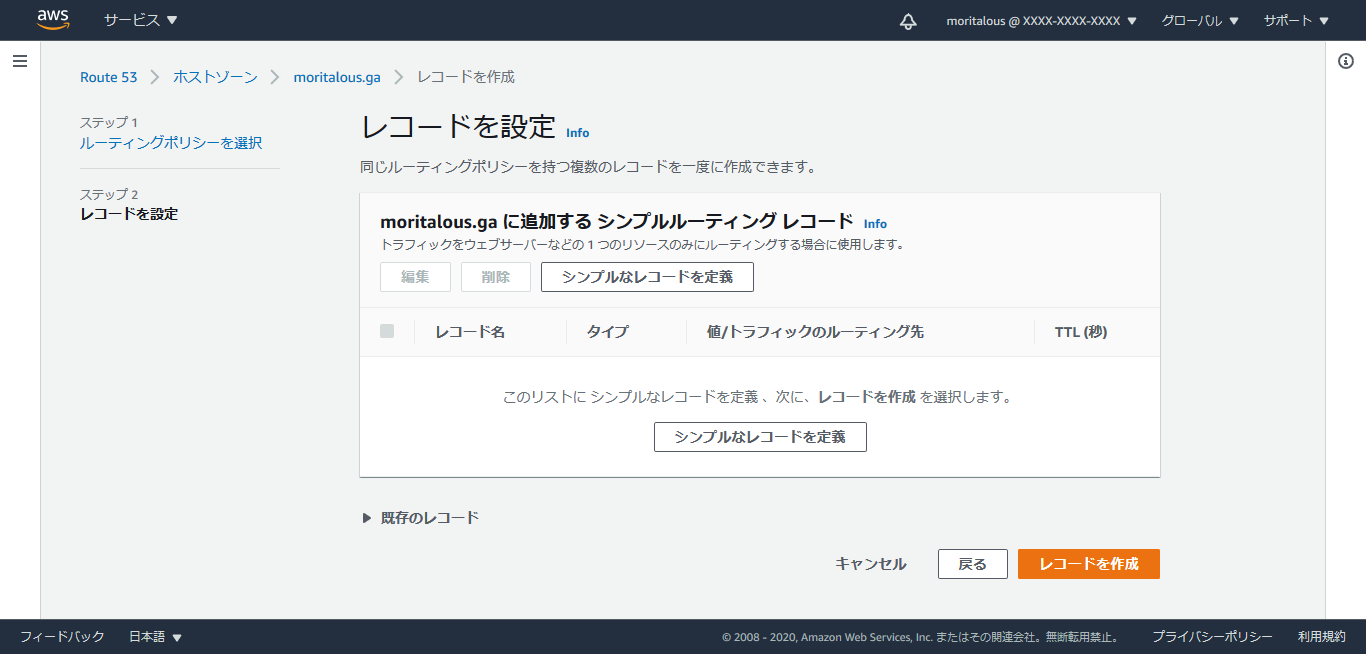This screenshot has height=654, width=1366.
Task: Open the moritalous account dropdown
Action: coord(1041,21)
